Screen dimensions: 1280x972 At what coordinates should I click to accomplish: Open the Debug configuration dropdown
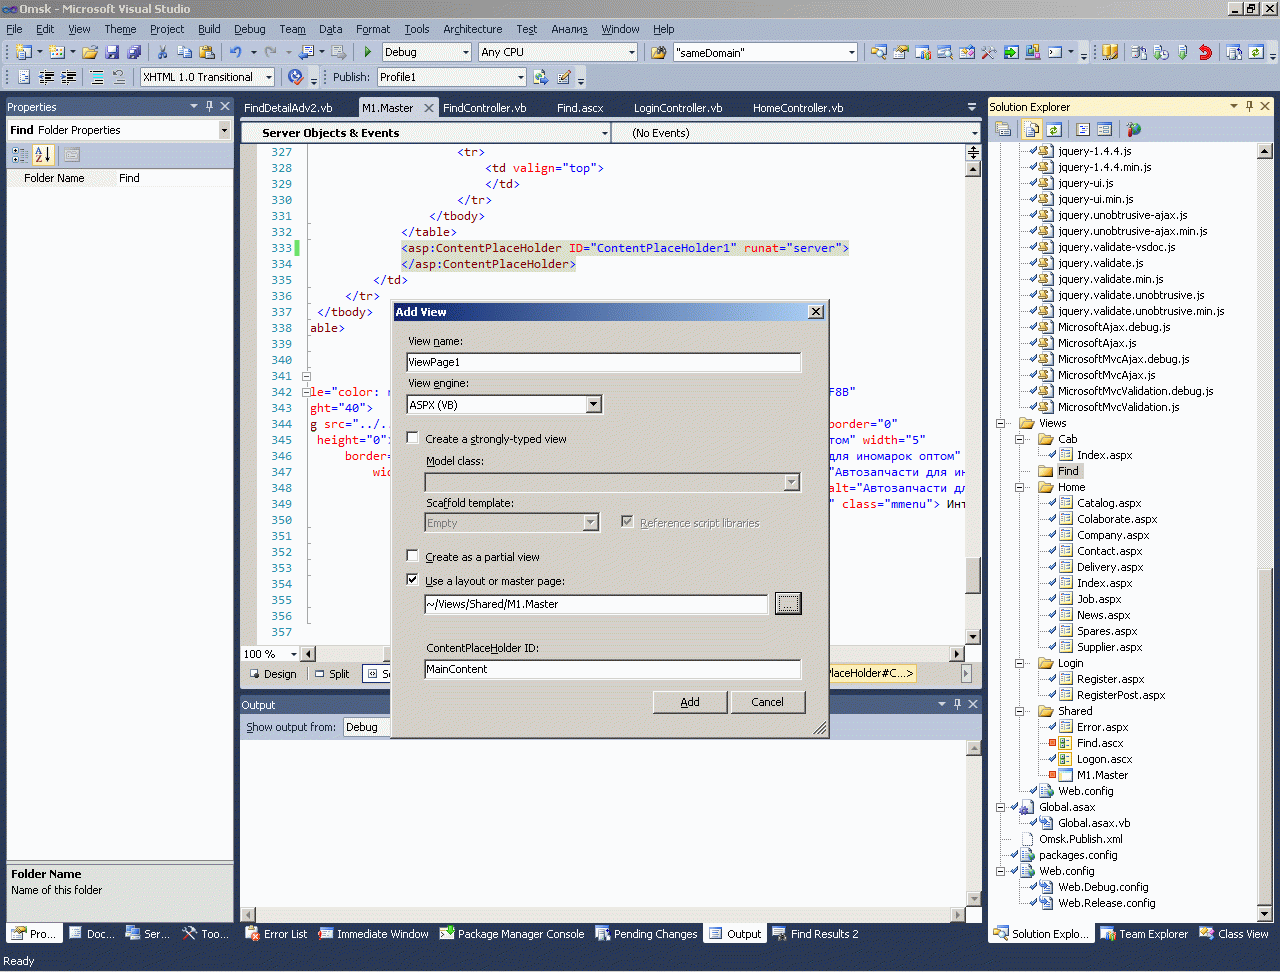pyautogui.click(x=465, y=52)
